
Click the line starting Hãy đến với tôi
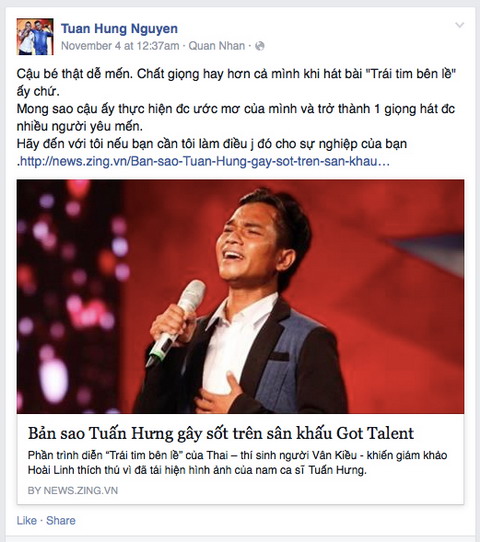211,144
